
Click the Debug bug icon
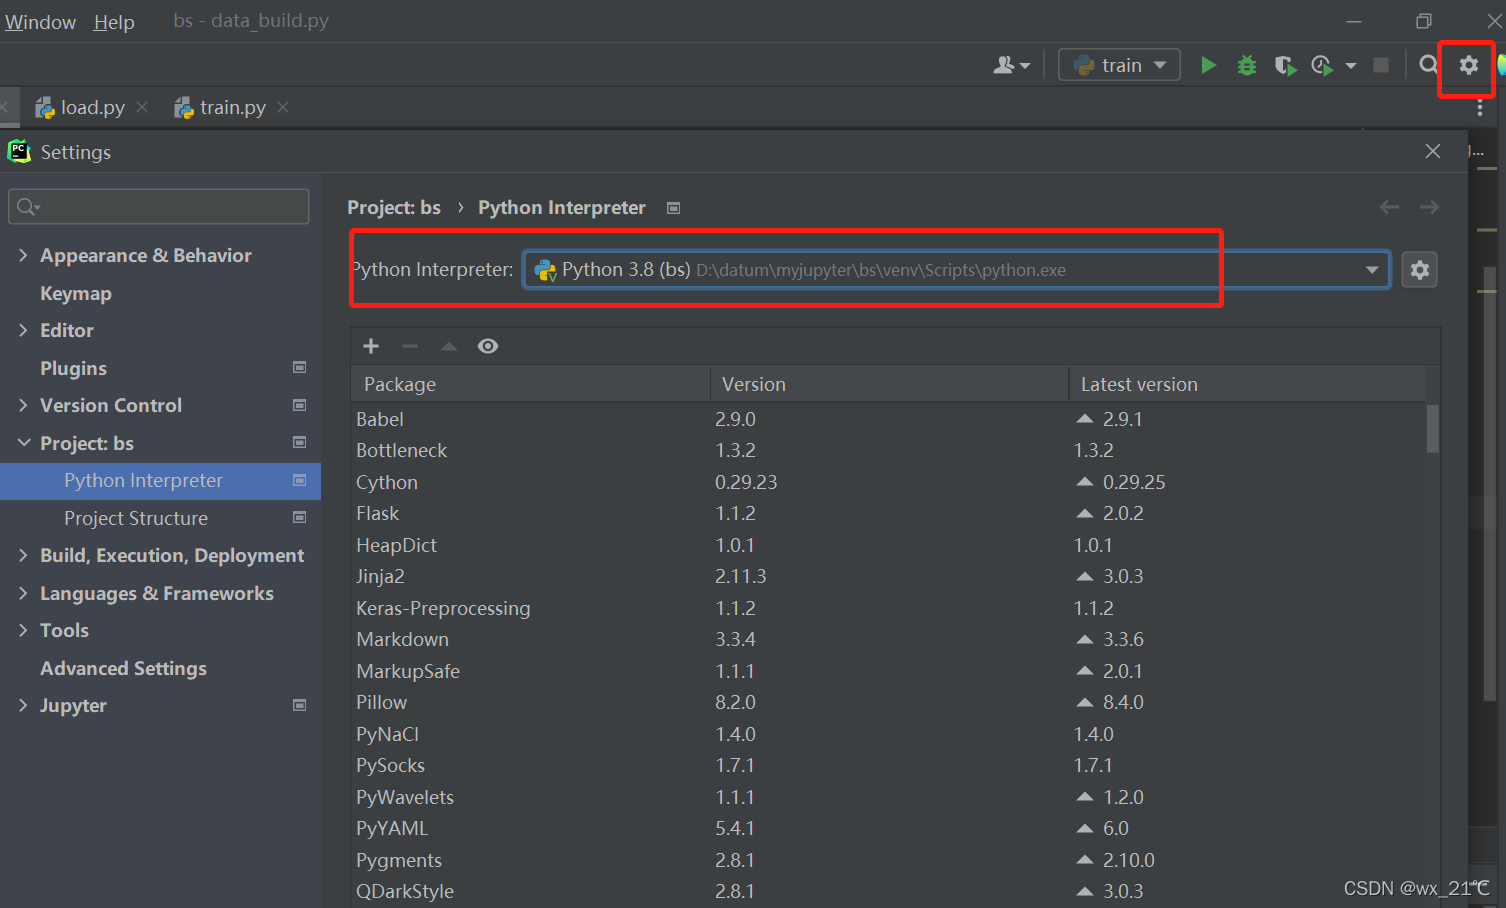1247,65
